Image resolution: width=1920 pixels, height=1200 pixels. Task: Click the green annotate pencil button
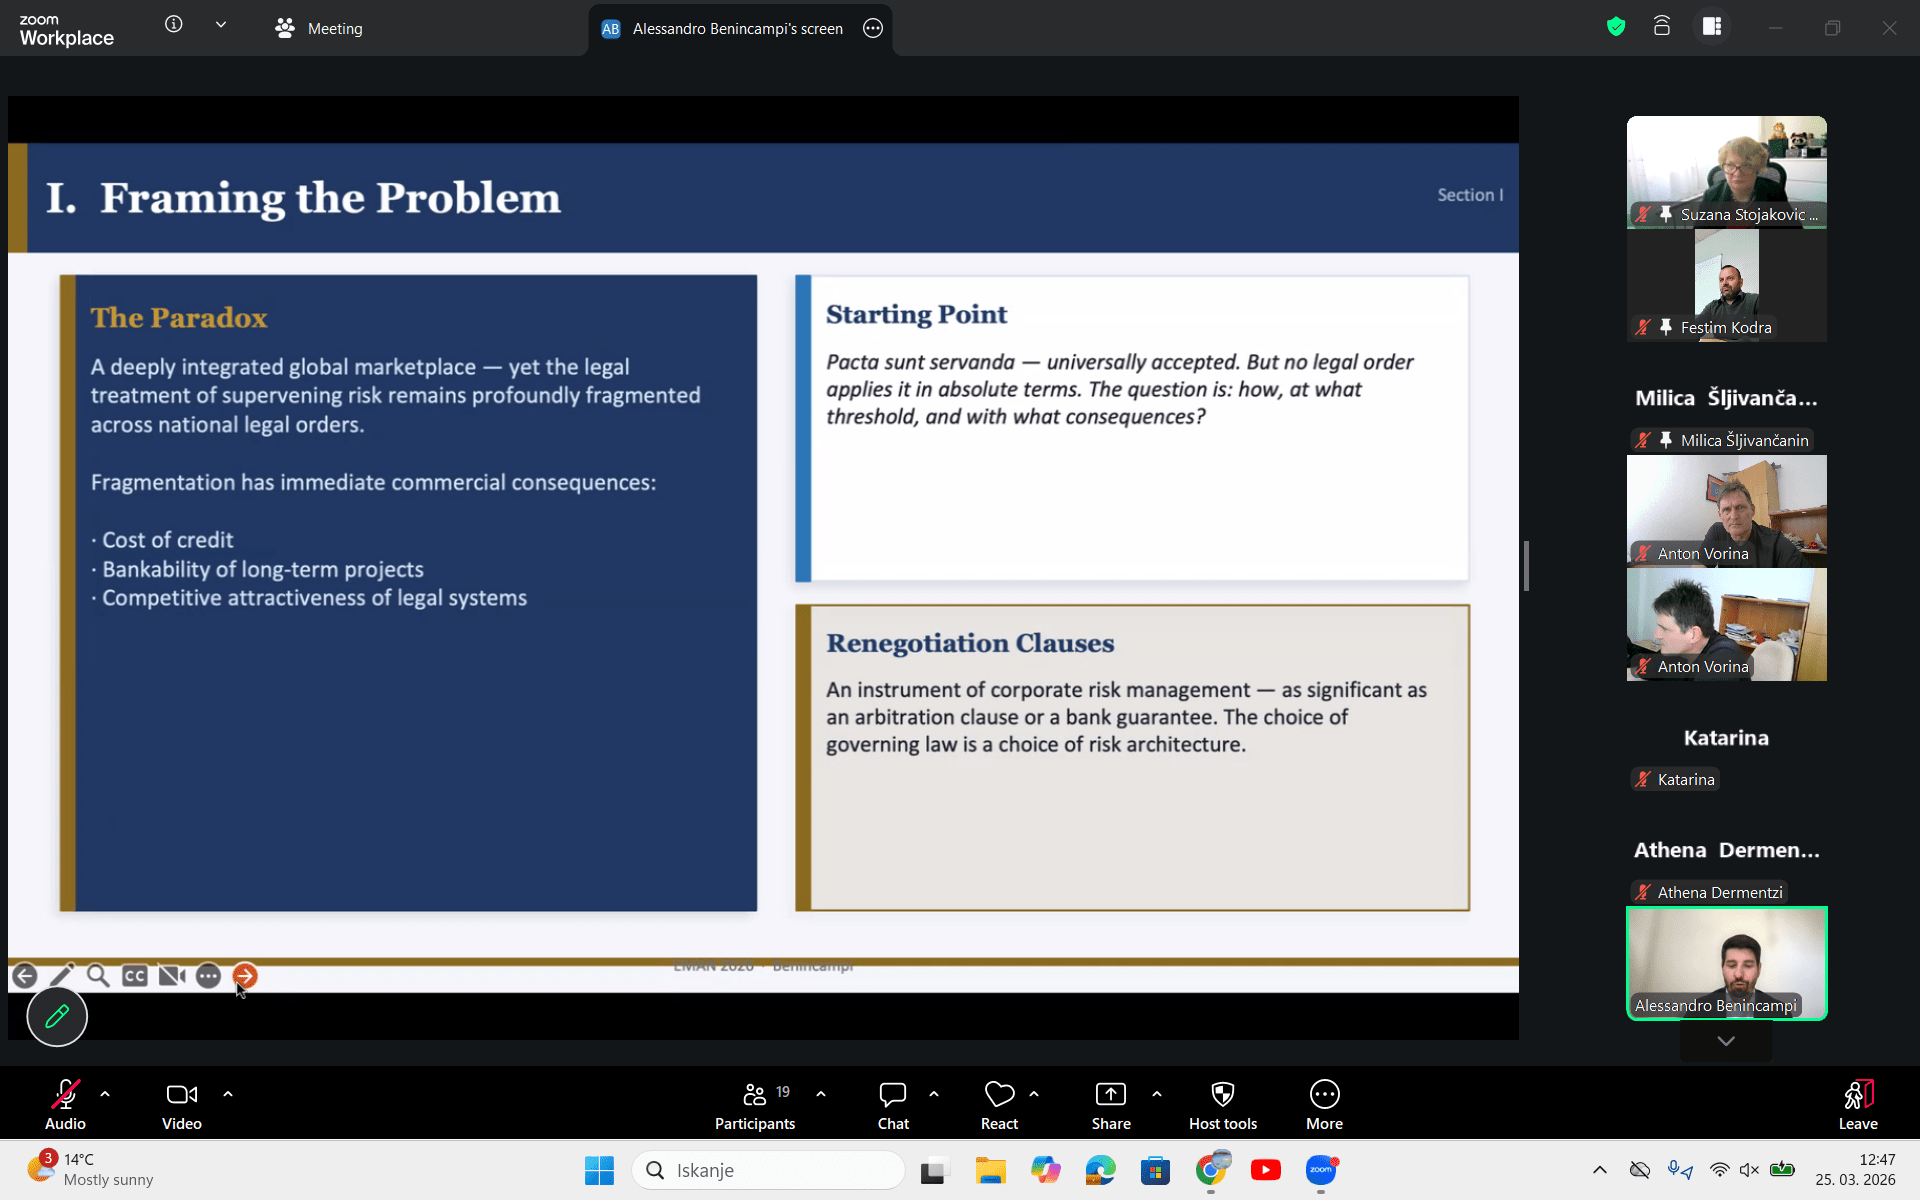[57, 1016]
